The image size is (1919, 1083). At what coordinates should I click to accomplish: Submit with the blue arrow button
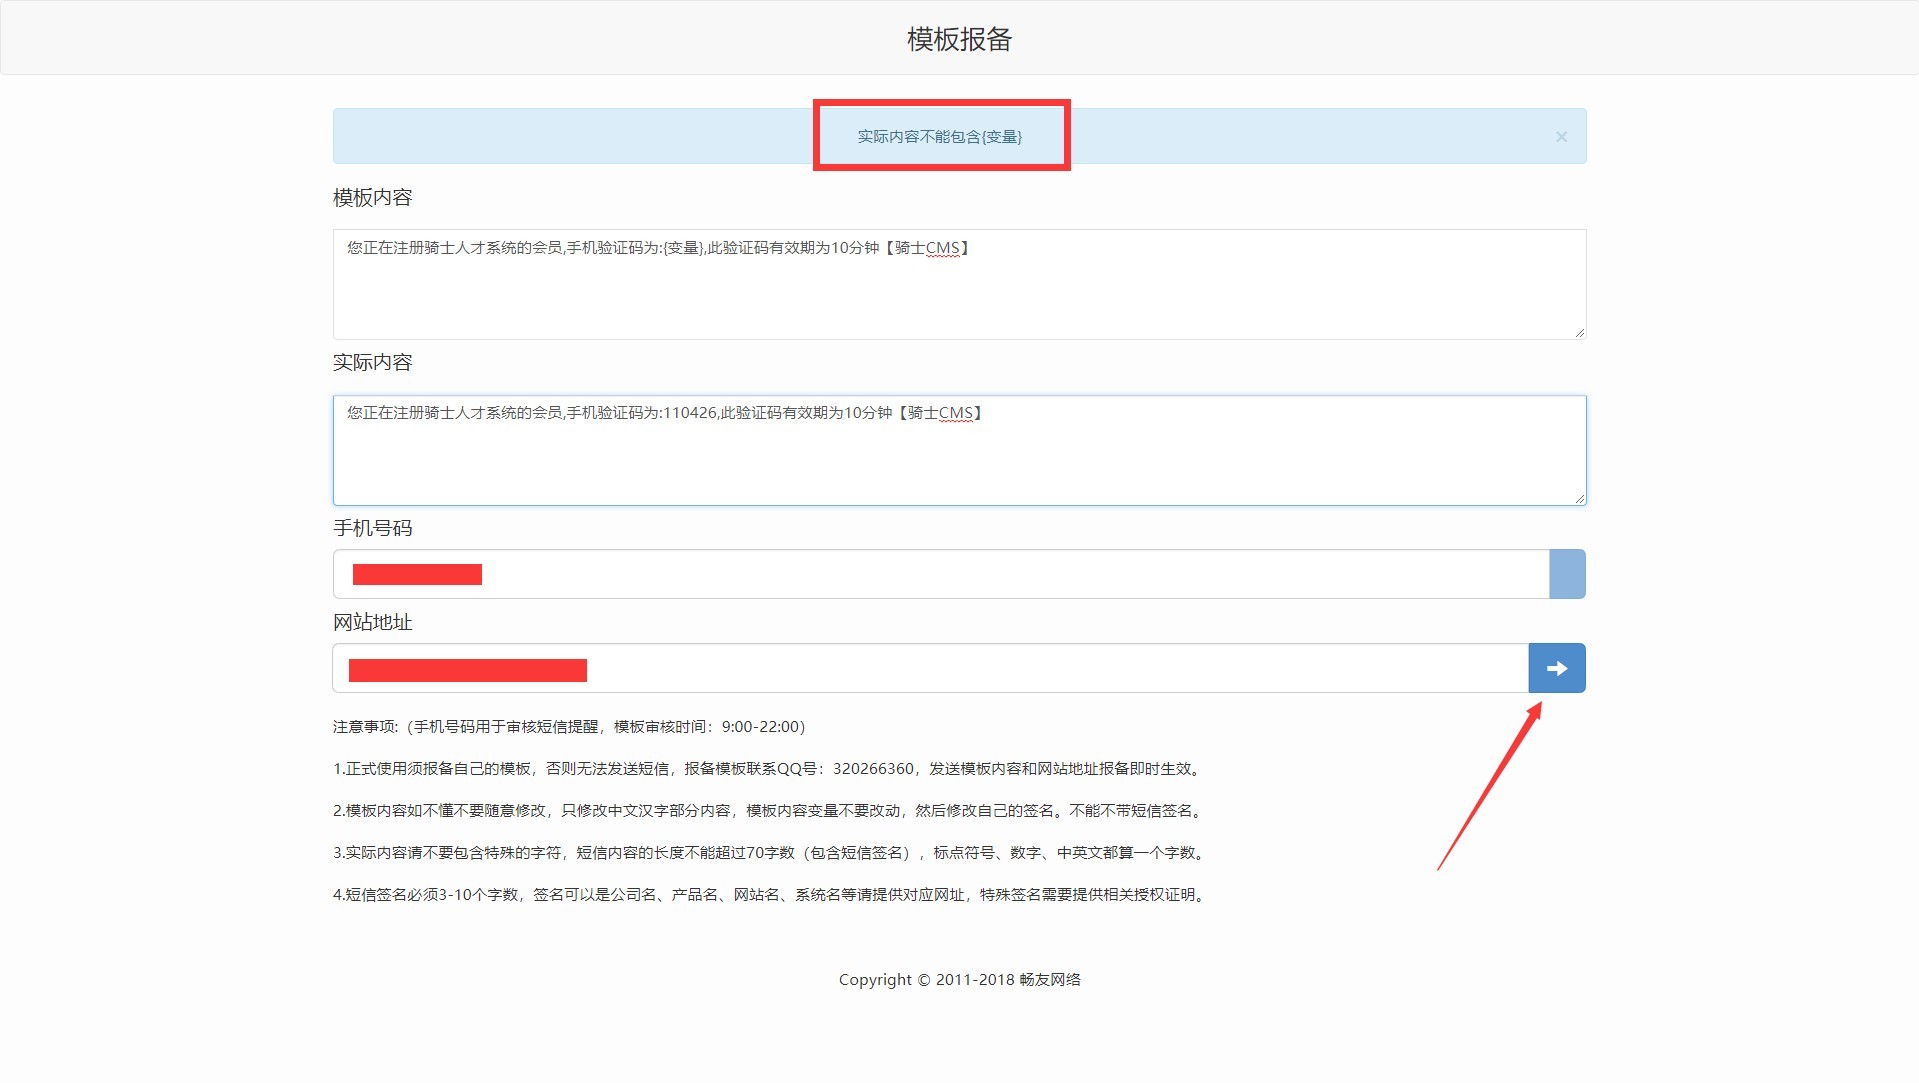click(x=1557, y=668)
